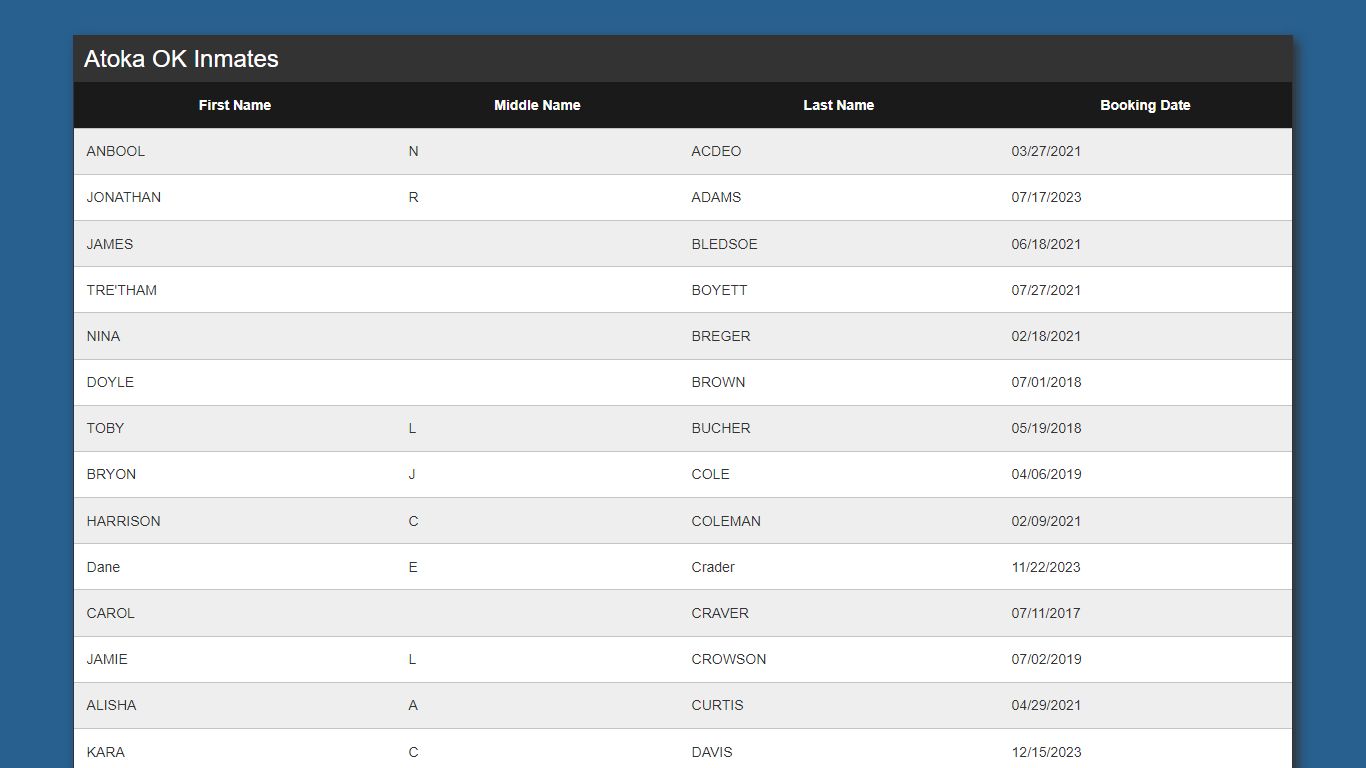1366x768 pixels.
Task: Click booking date 07/11/2017
Action: coord(1046,613)
